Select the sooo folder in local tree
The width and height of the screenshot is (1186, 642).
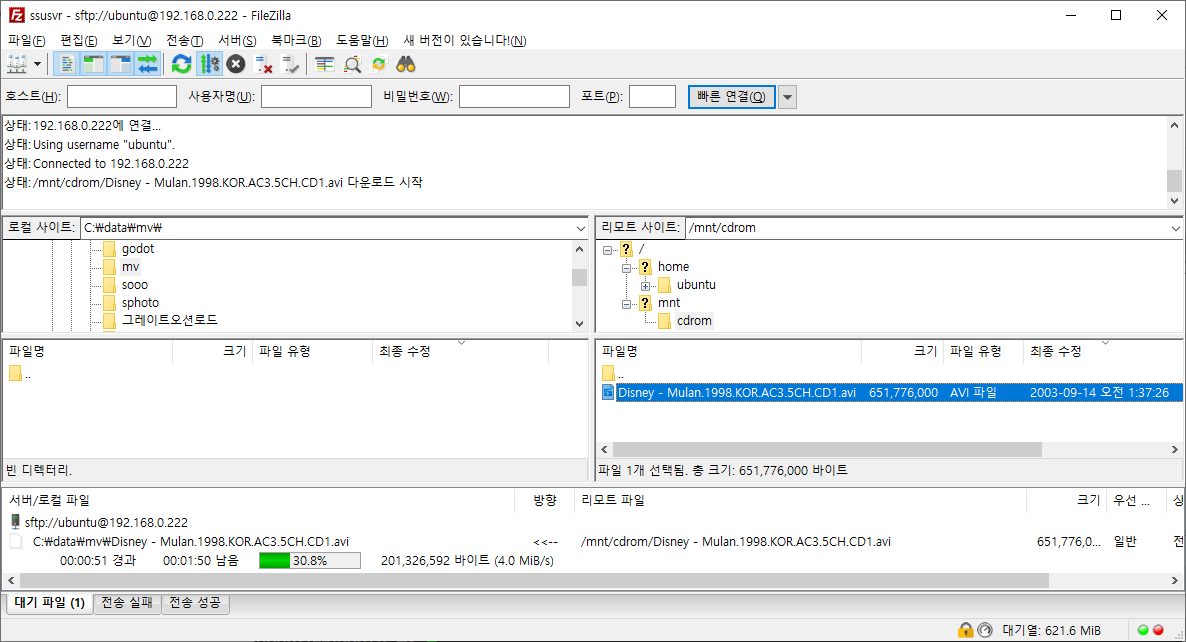tap(135, 285)
